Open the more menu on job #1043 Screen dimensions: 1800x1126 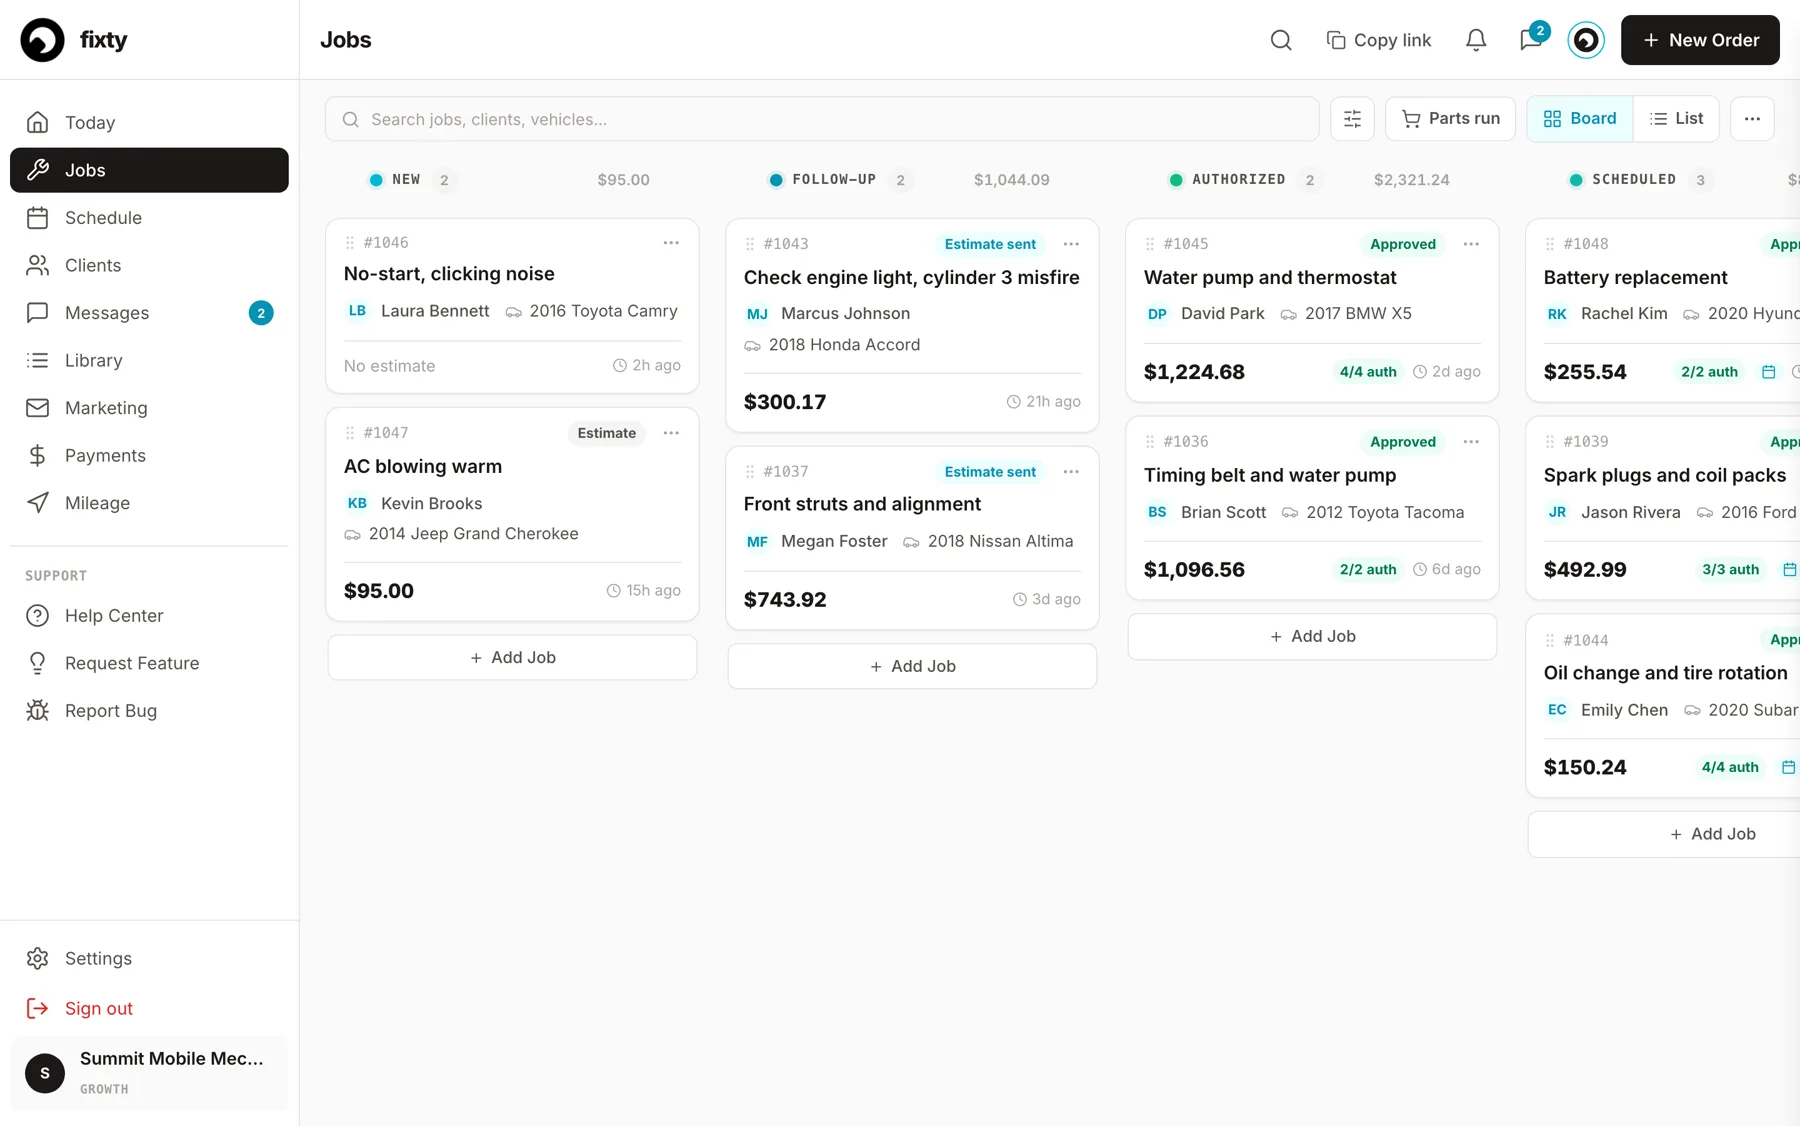tap(1071, 244)
